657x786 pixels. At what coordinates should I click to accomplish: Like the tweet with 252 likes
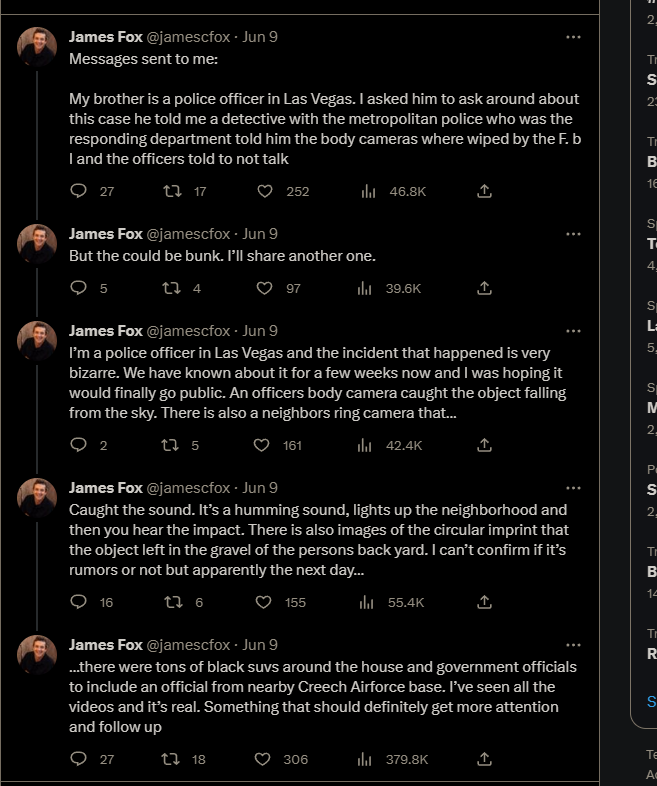pos(265,191)
